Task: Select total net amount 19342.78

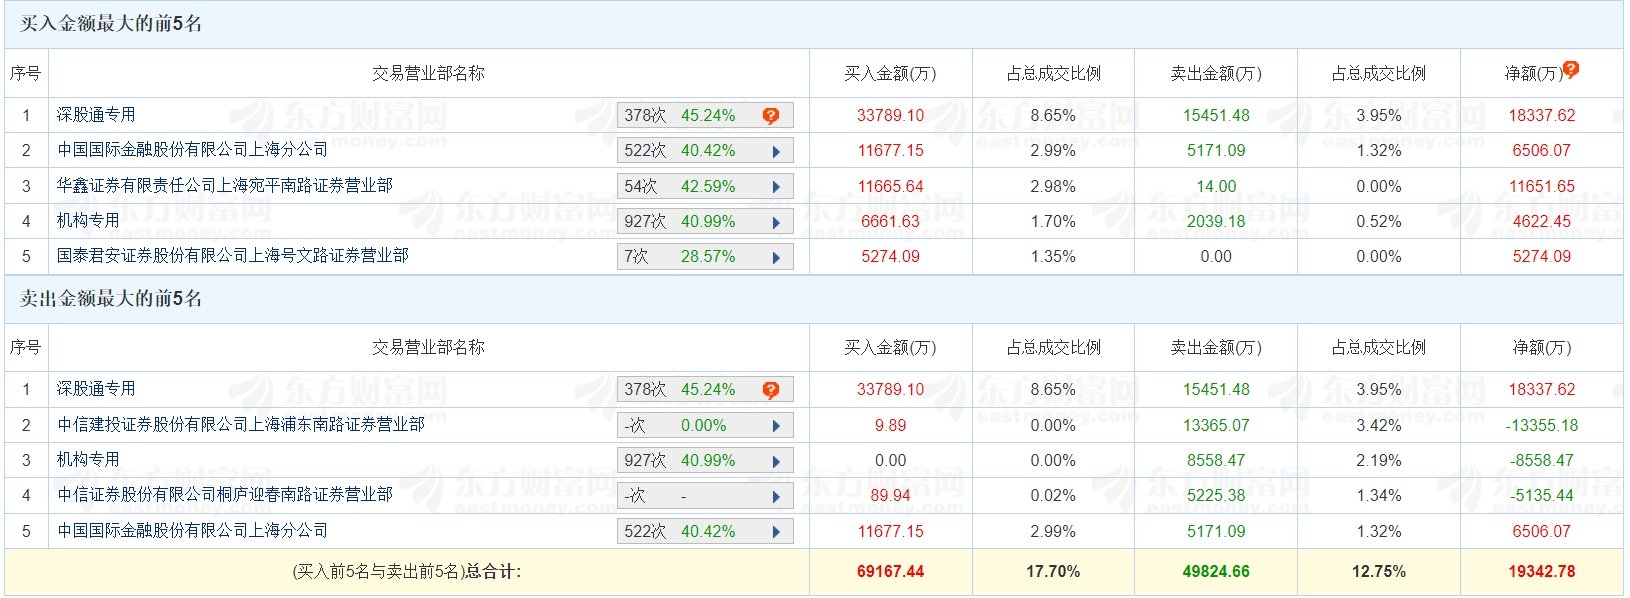Action: [x=1542, y=572]
